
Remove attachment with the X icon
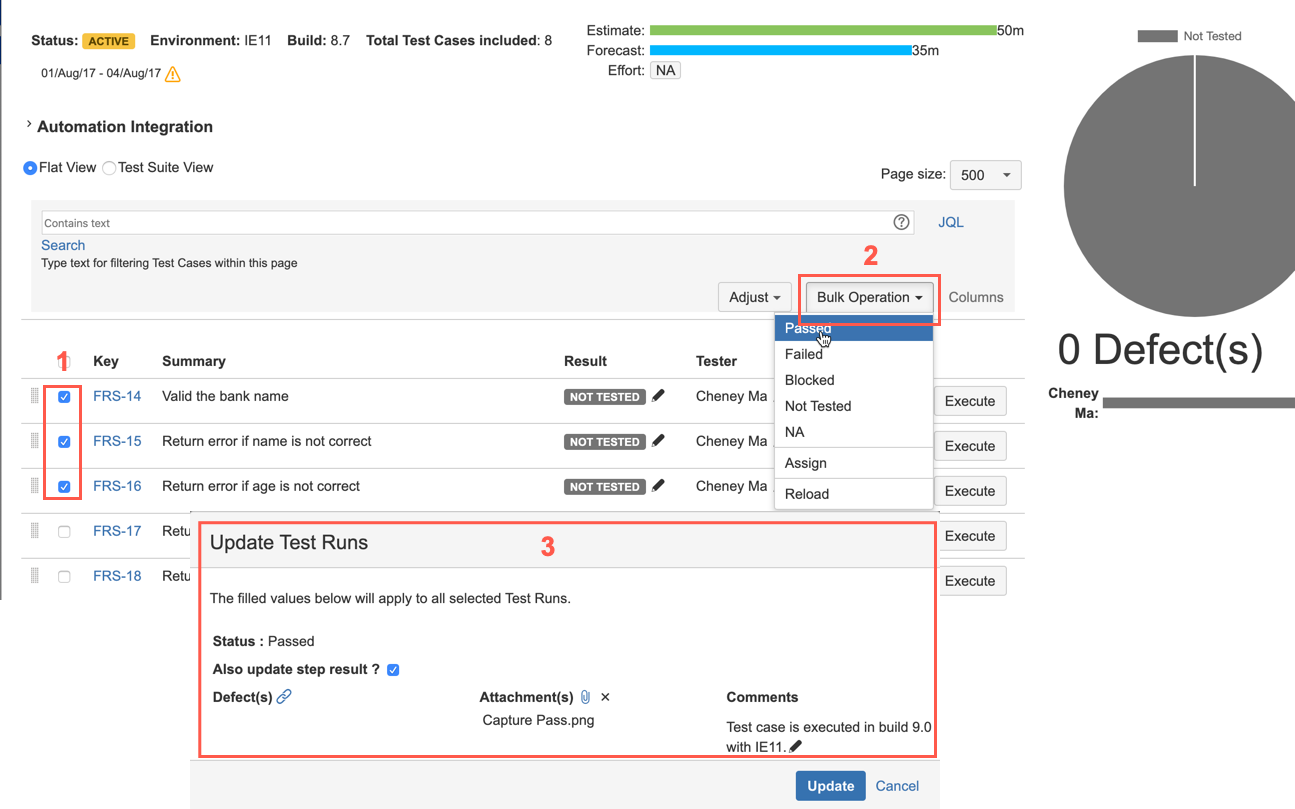[605, 697]
